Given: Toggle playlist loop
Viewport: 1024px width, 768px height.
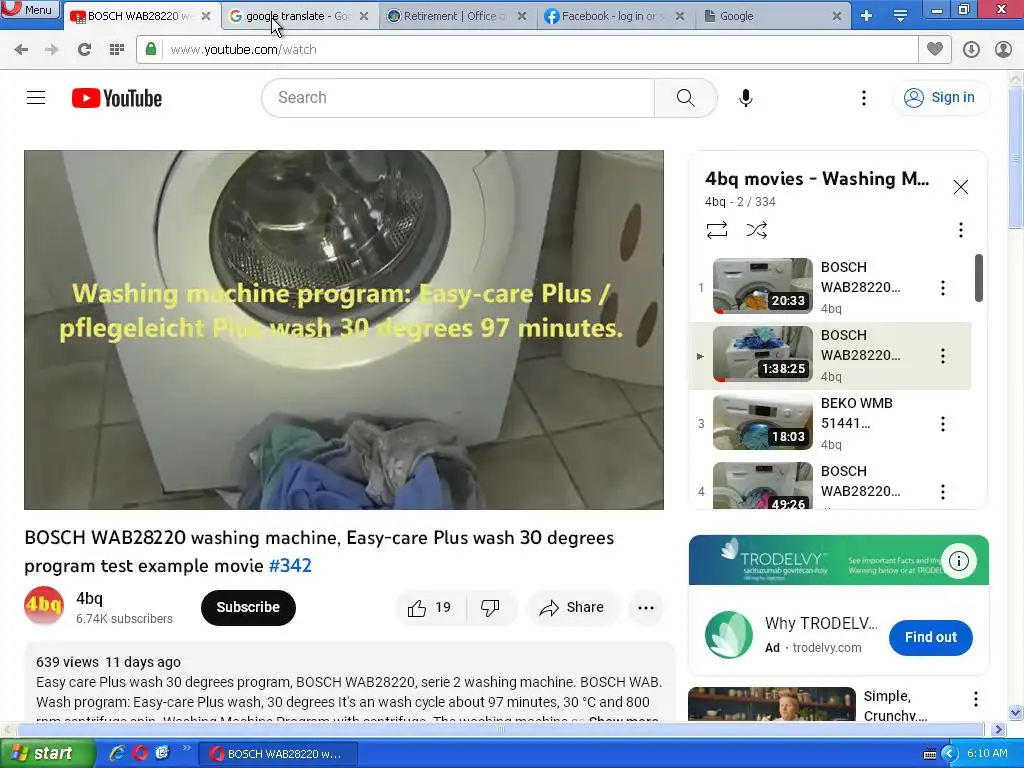Looking at the screenshot, I should (717, 230).
